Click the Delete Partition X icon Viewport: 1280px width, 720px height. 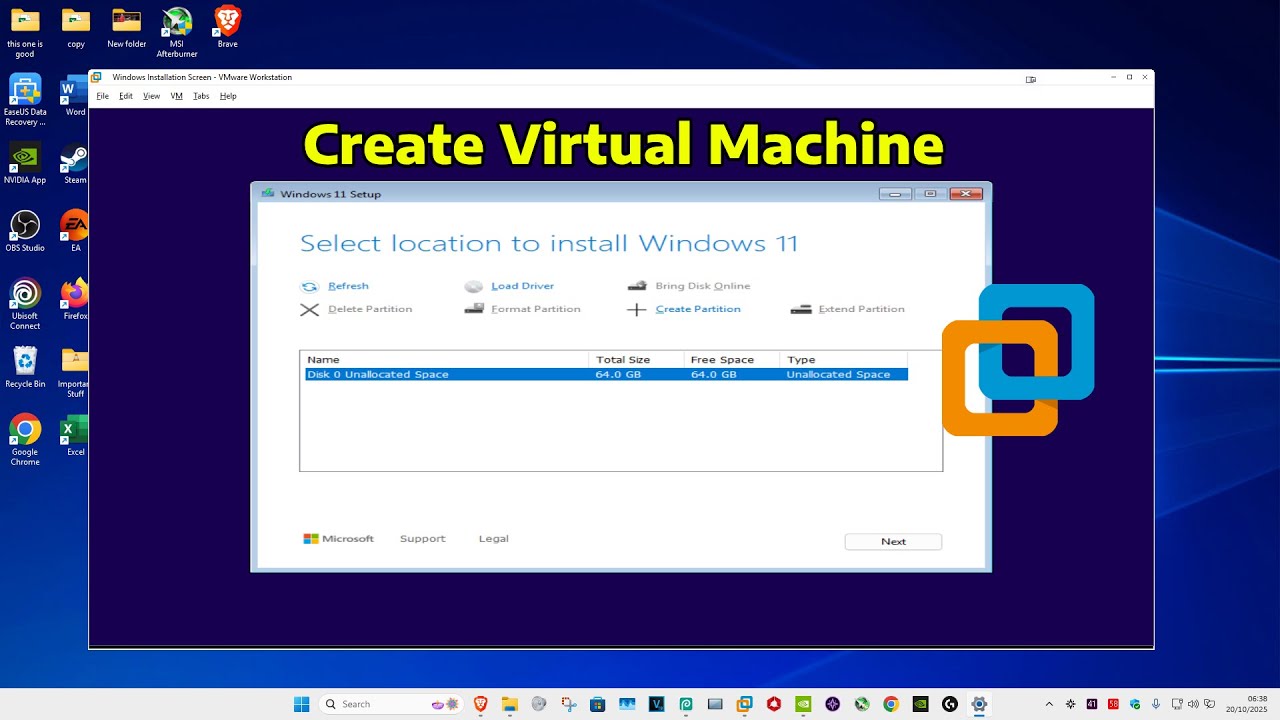(x=310, y=310)
